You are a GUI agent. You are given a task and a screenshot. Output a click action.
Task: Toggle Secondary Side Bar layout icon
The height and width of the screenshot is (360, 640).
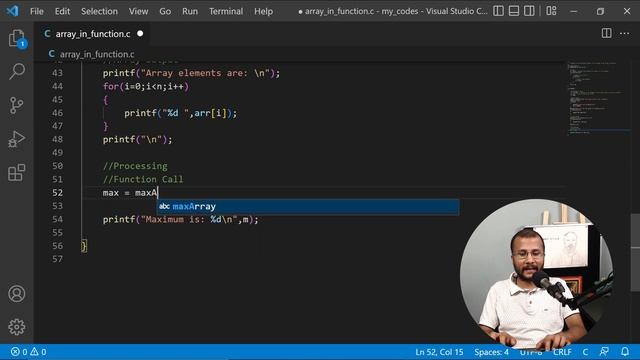coord(529,11)
